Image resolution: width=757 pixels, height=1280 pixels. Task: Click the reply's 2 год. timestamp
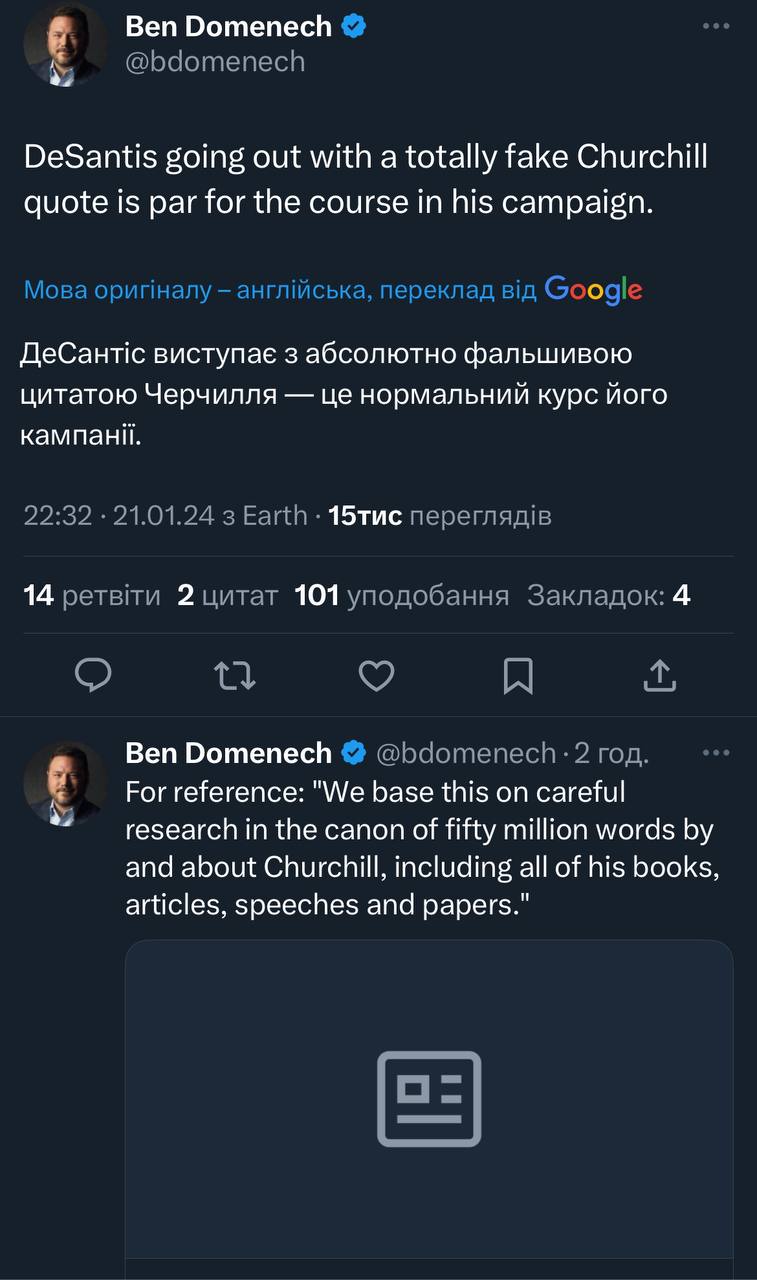[610, 753]
